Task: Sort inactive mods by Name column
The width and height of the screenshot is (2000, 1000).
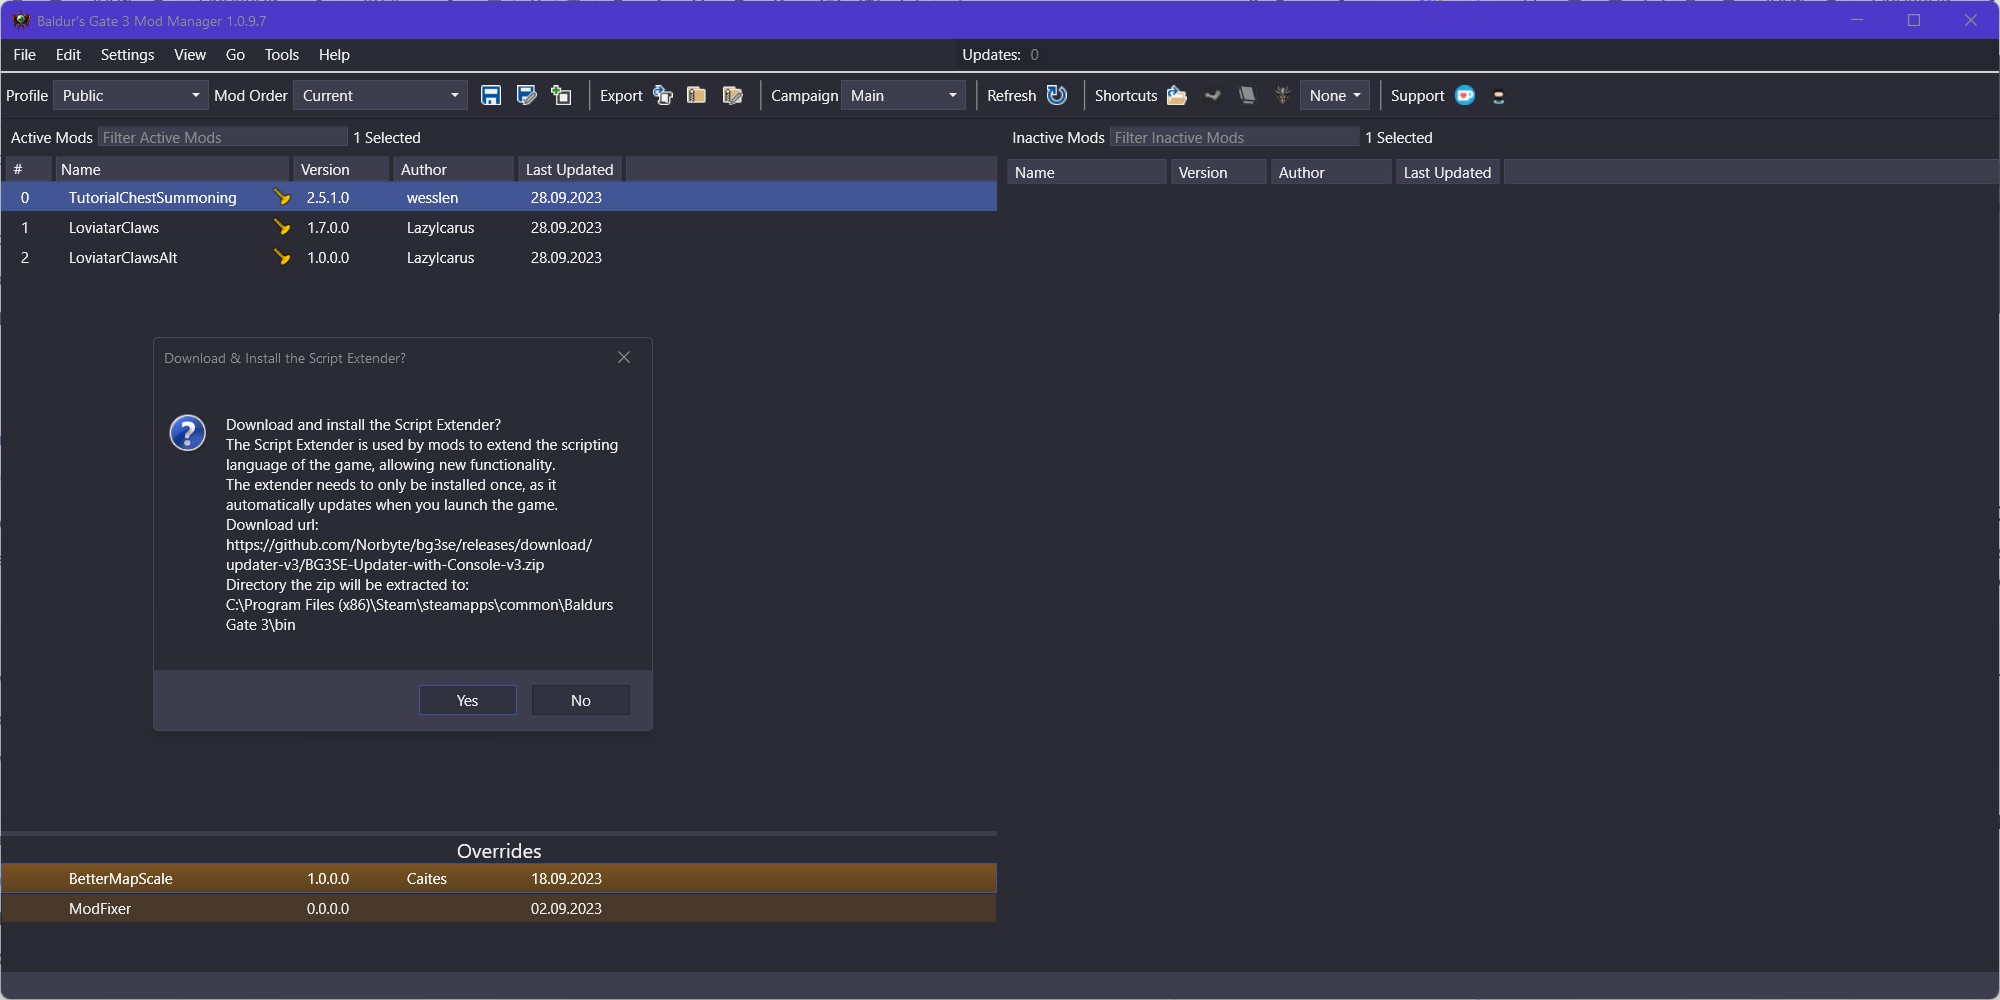Action: click(1087, 172)
